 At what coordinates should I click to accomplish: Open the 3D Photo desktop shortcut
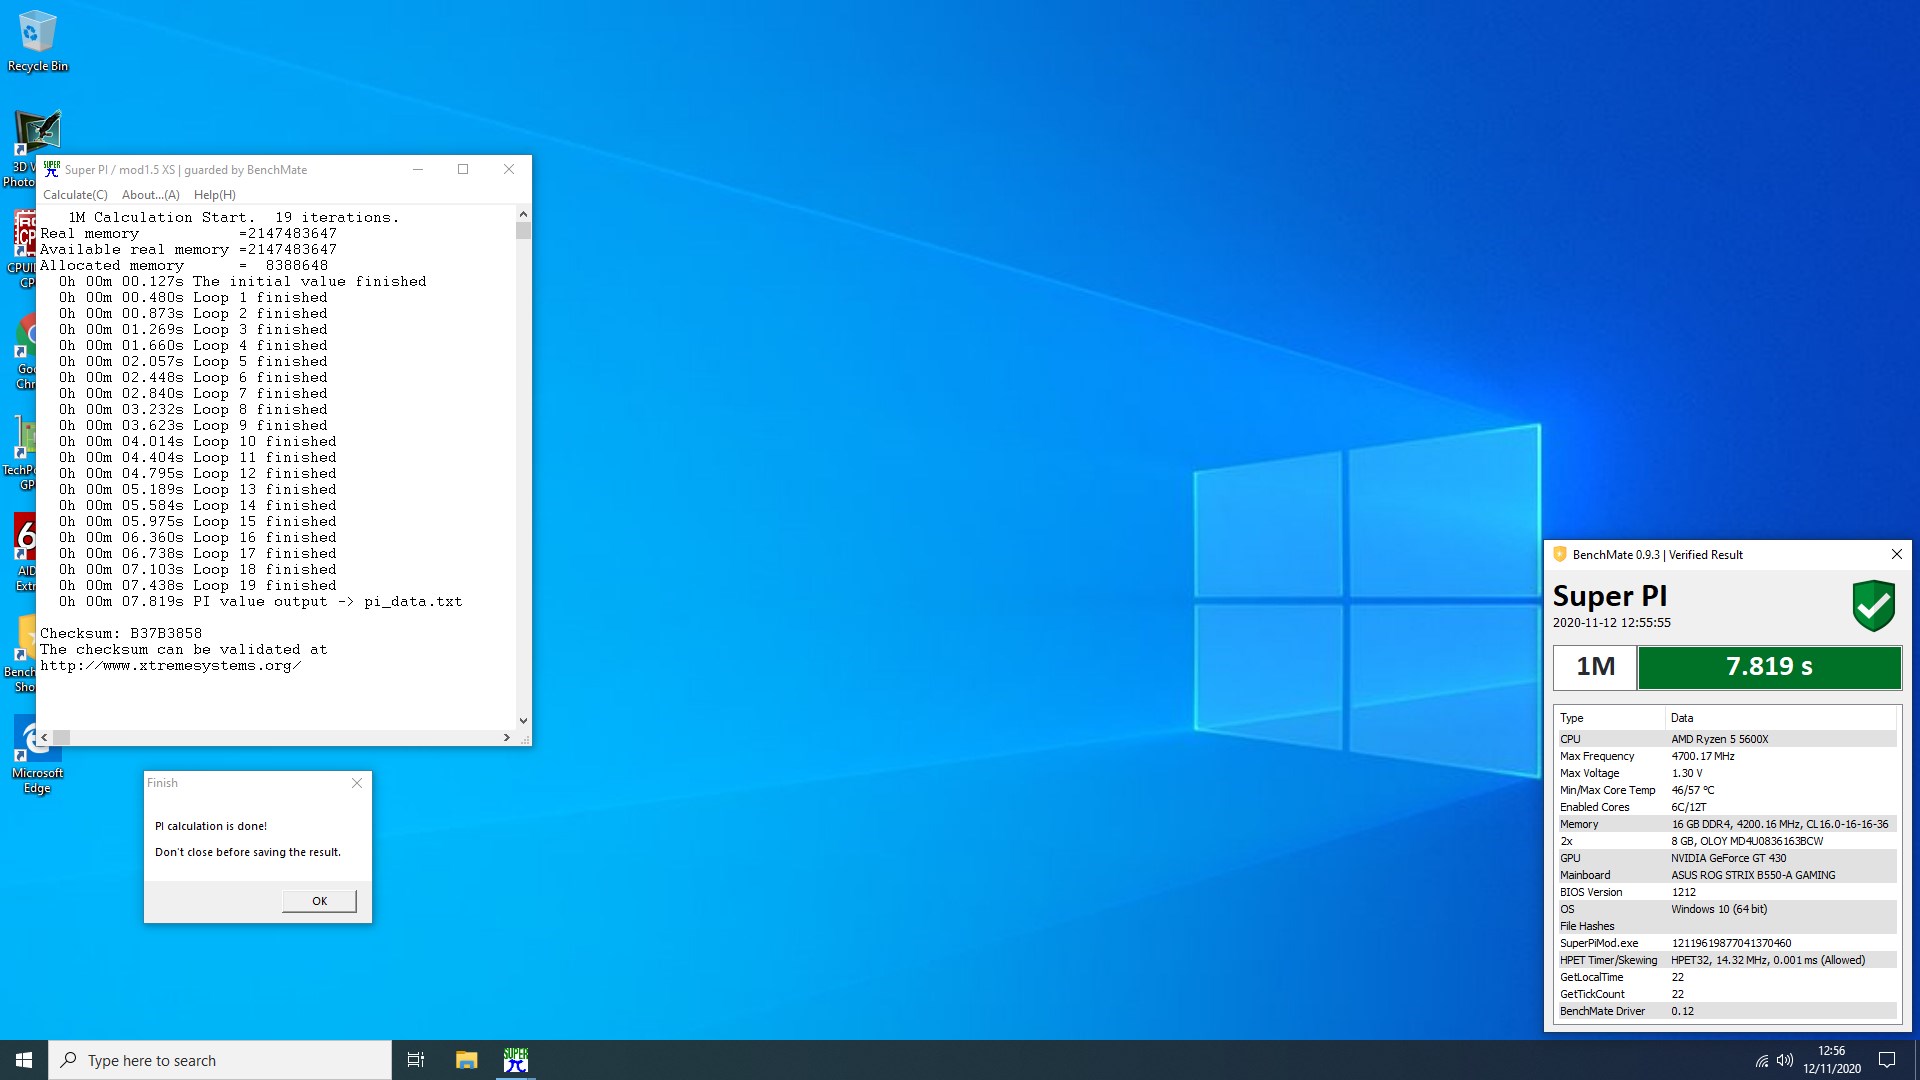[x=24, y=148]
